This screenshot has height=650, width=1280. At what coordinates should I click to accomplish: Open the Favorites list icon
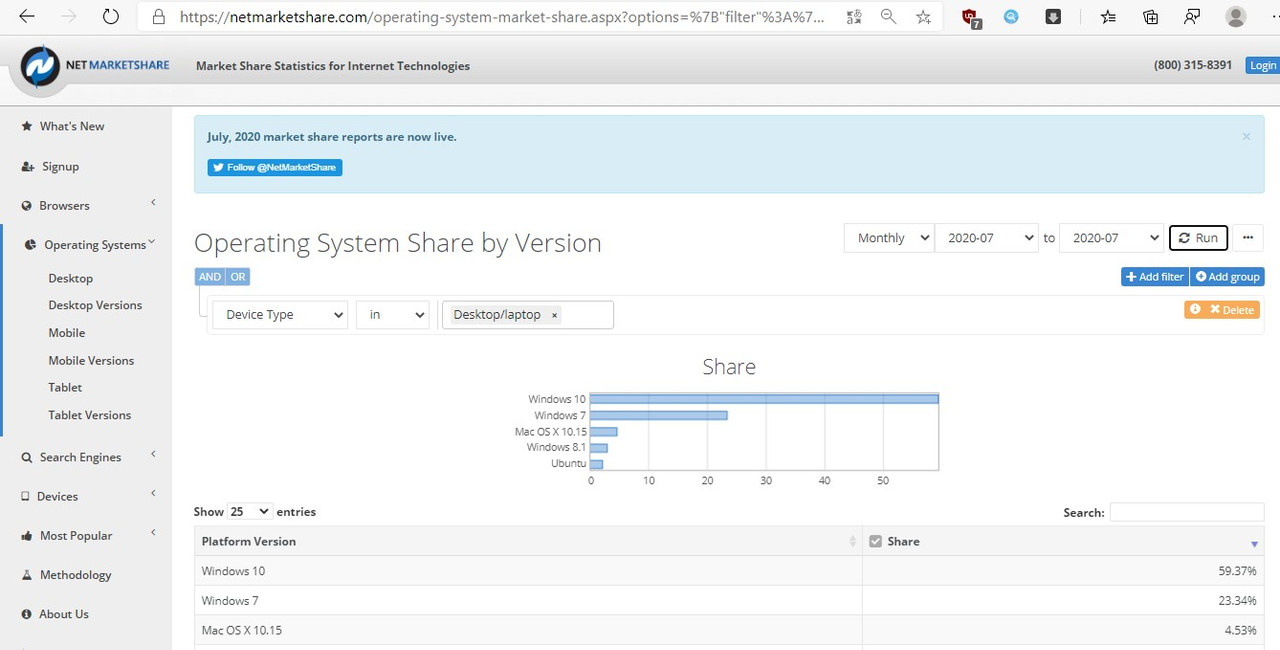pos(1108,17)
